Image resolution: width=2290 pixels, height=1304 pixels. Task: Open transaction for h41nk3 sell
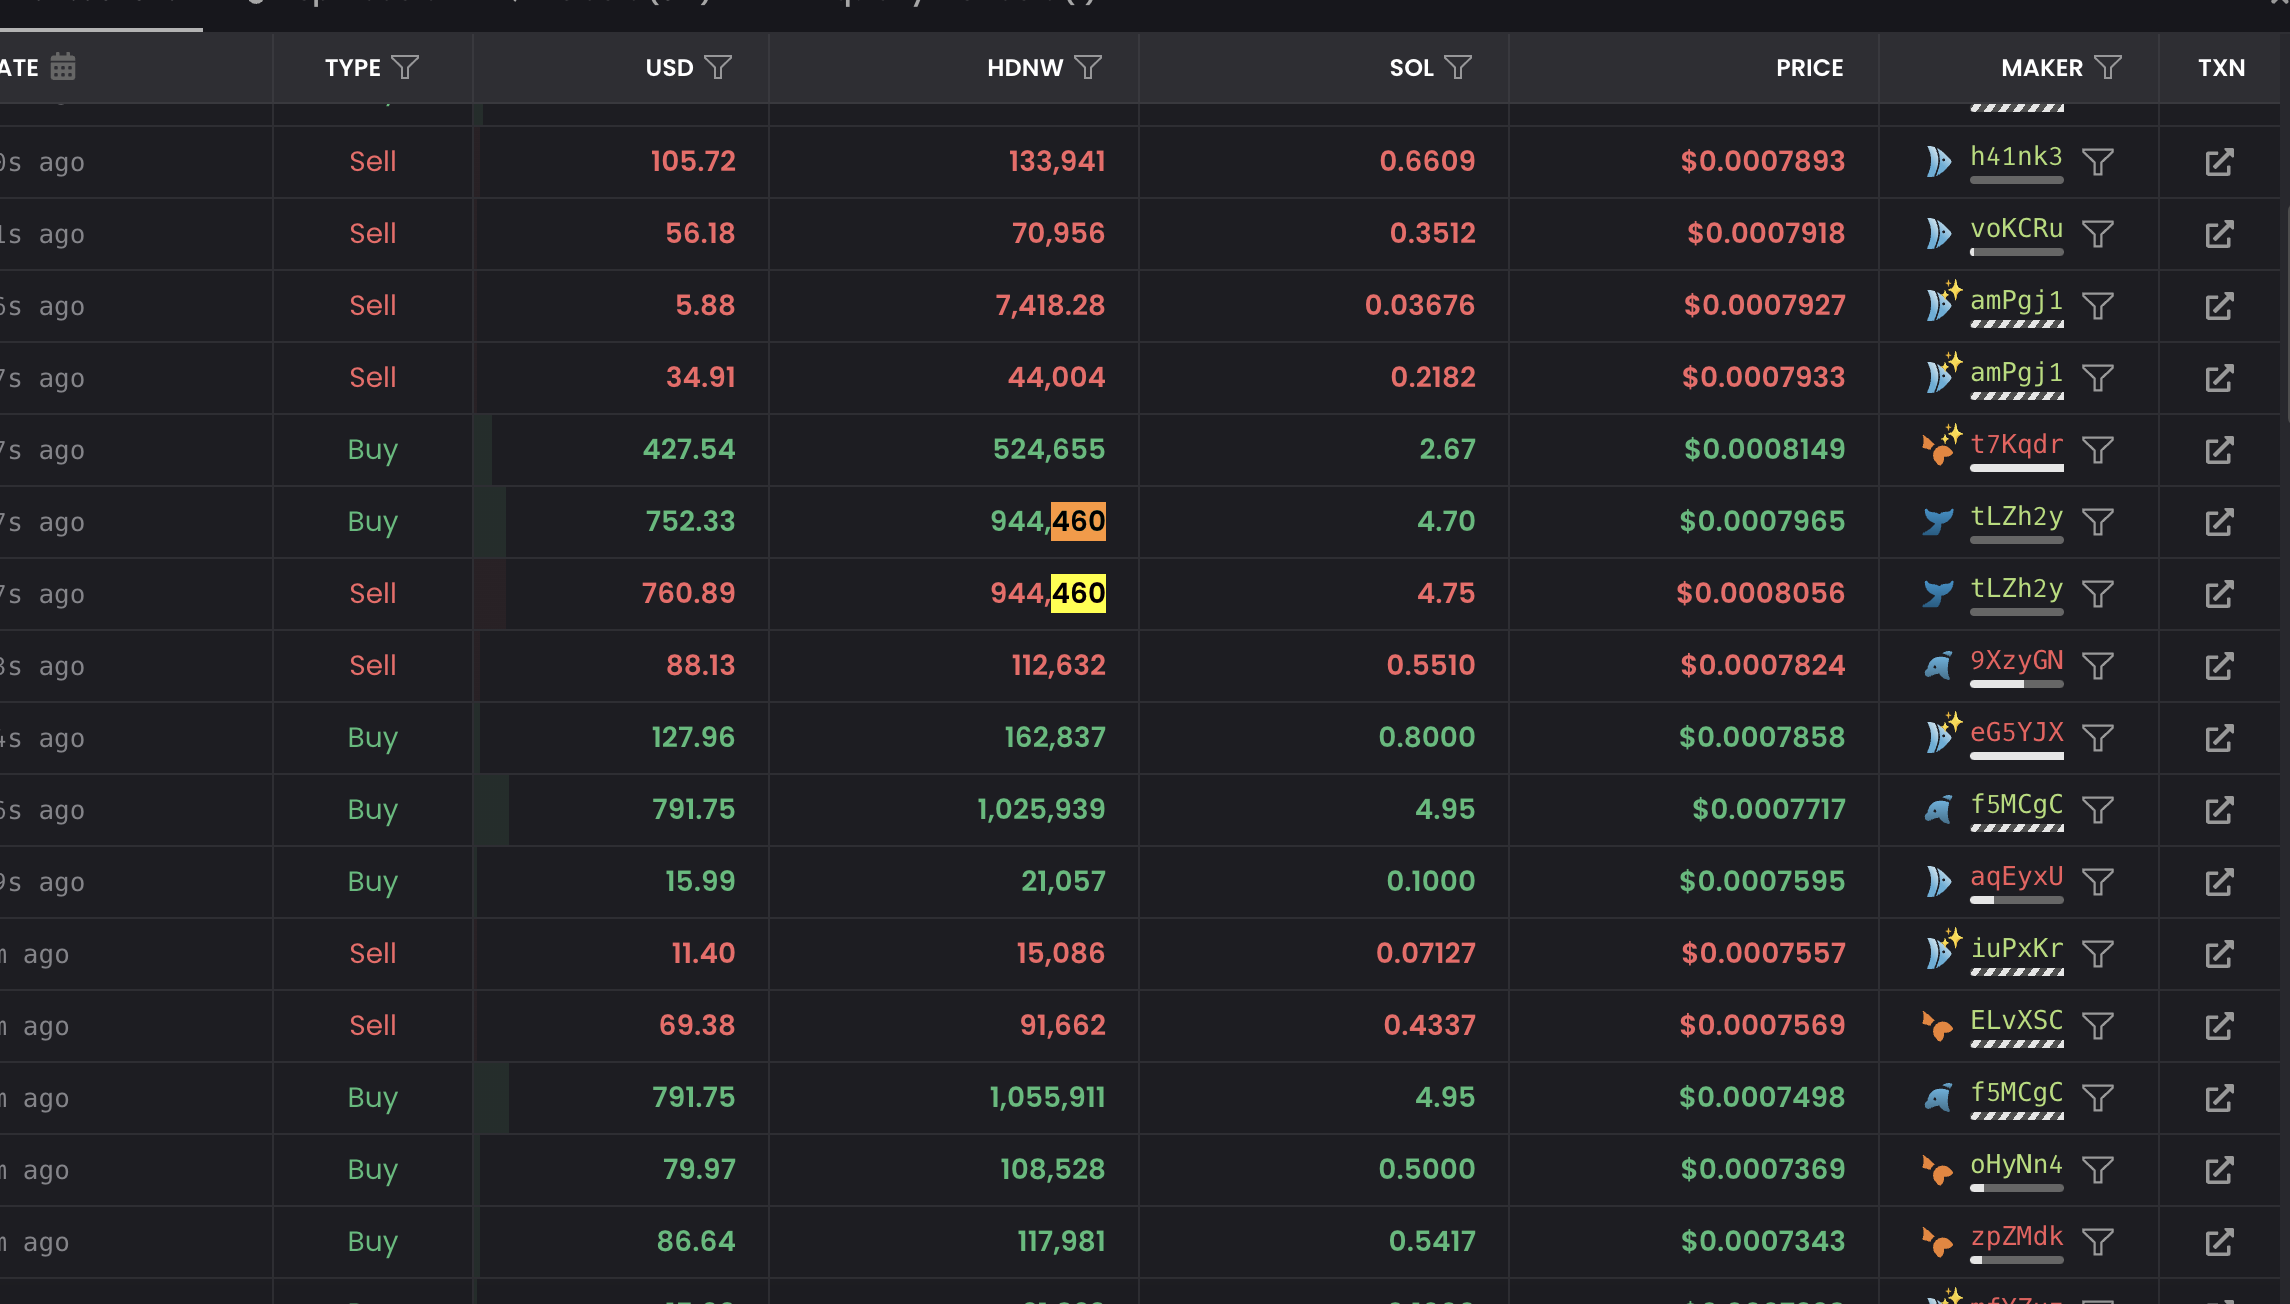pos(2219,161)
